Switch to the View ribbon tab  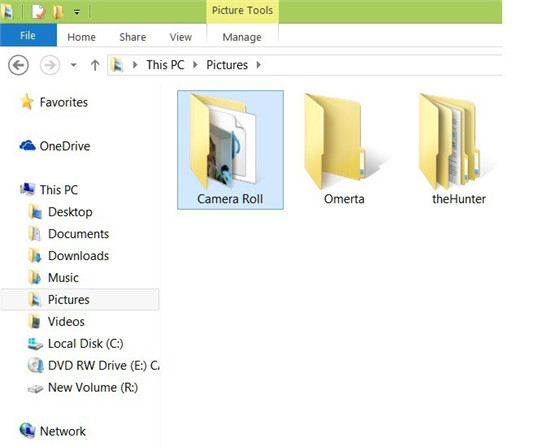[x=181, y=37]
